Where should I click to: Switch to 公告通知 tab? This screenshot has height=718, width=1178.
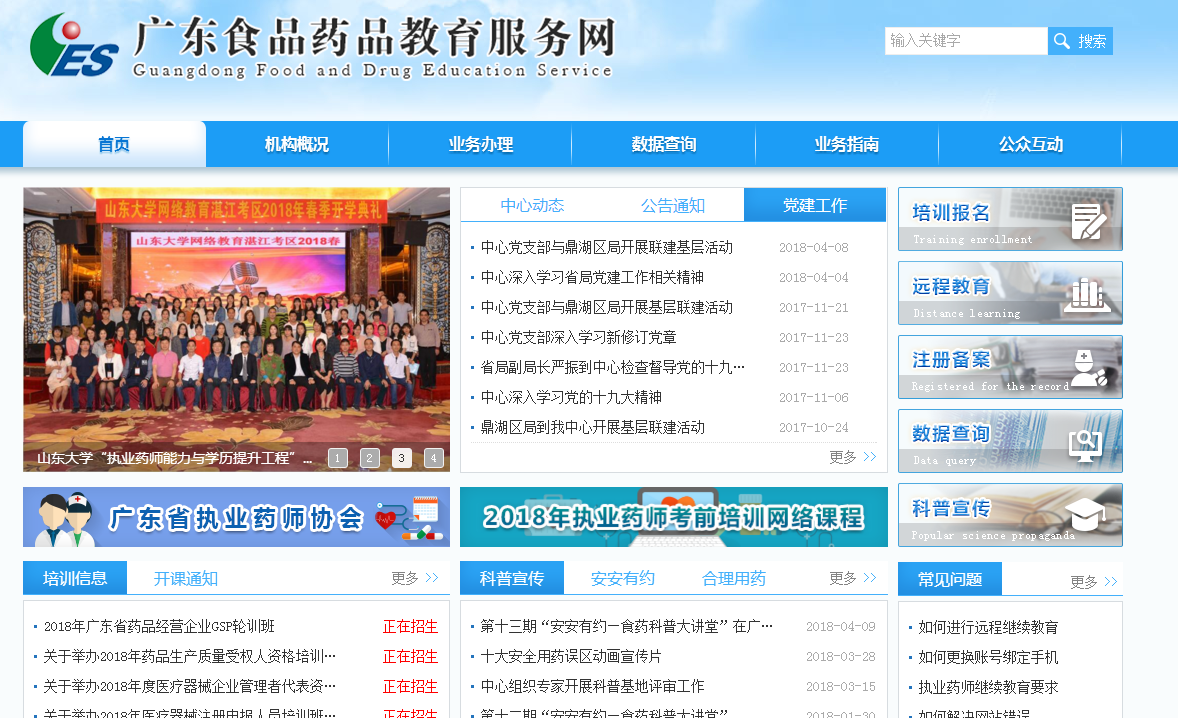[672, 206]
